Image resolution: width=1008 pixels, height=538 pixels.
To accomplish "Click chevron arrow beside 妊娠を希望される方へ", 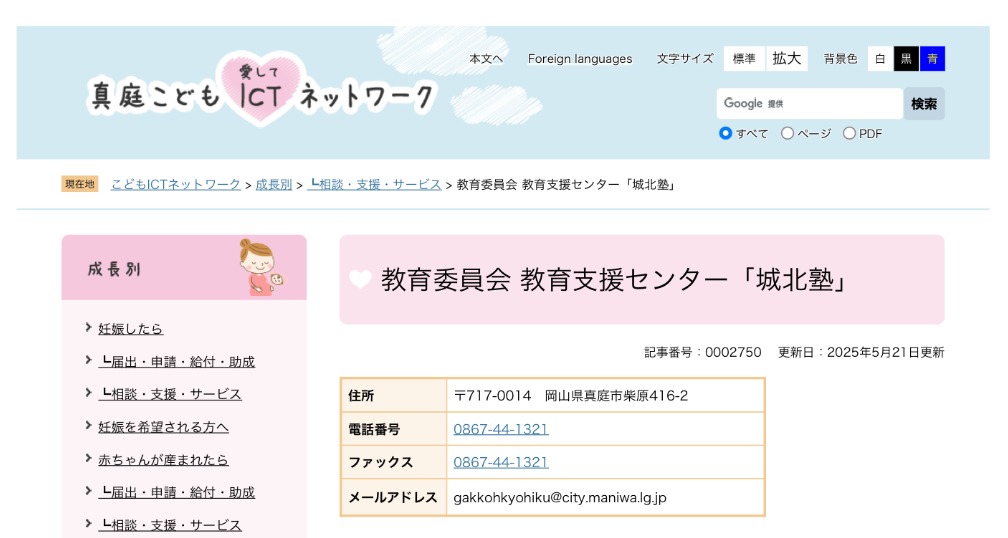I will click(89, 426).
